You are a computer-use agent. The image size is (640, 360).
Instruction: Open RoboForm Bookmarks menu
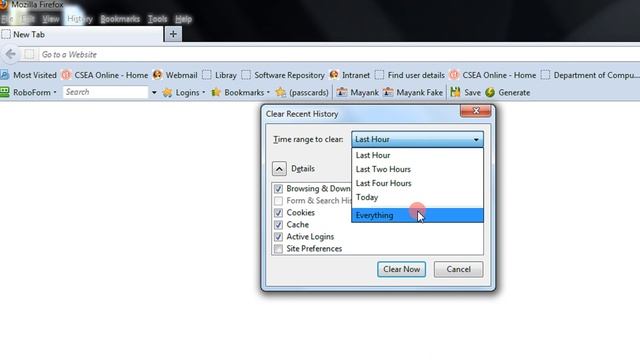click(240, 93)
